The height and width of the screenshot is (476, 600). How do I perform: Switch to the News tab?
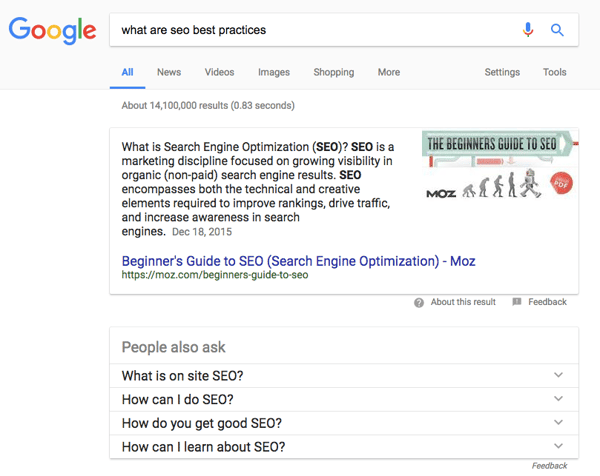169,72
